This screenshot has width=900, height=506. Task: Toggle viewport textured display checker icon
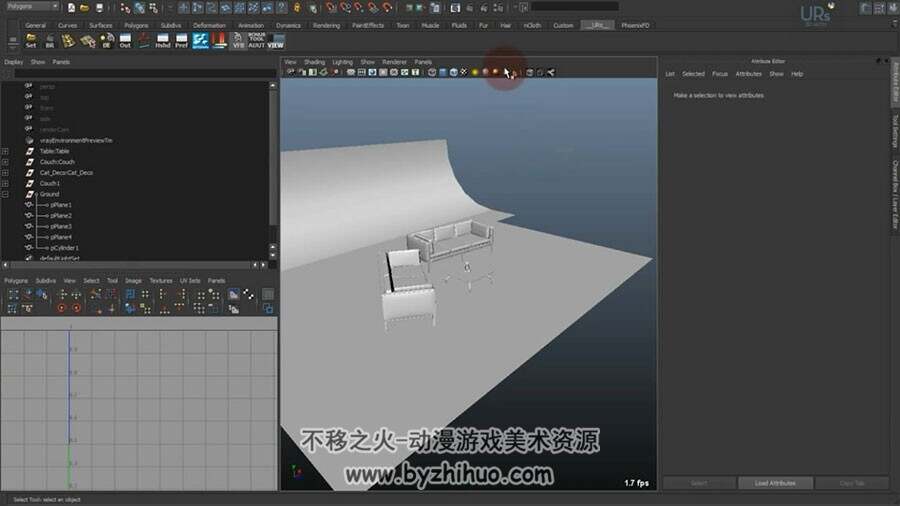[x=464, y=72]
